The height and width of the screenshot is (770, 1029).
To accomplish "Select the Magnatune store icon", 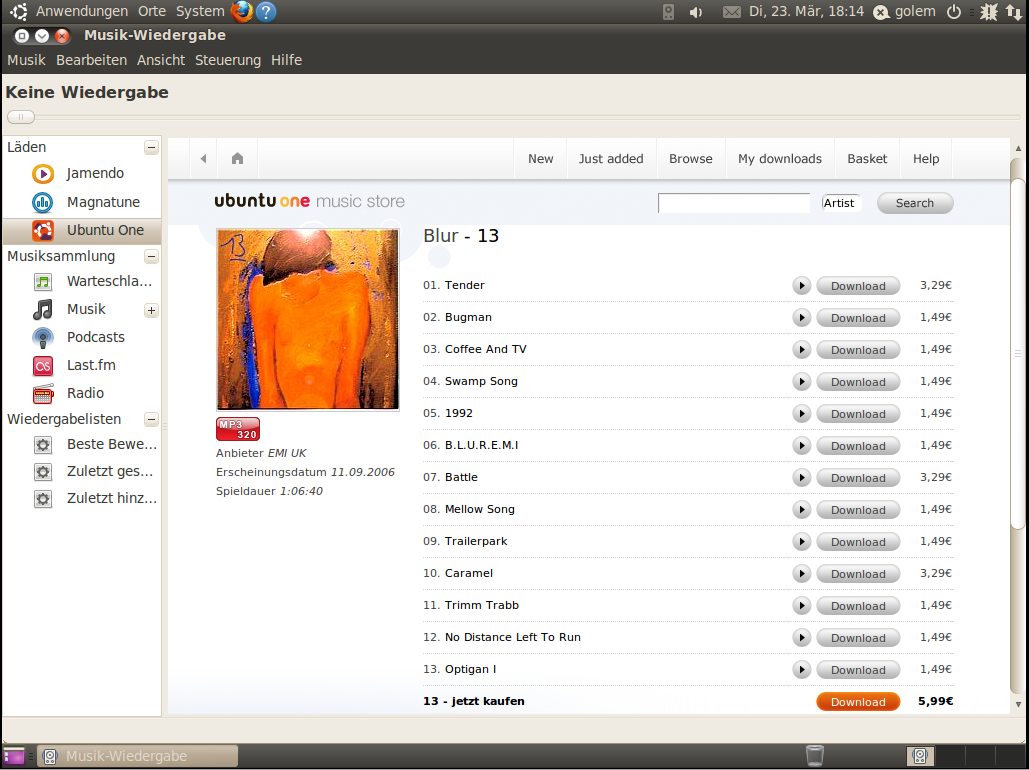I will pyautogui.click(x=43, y=202).
